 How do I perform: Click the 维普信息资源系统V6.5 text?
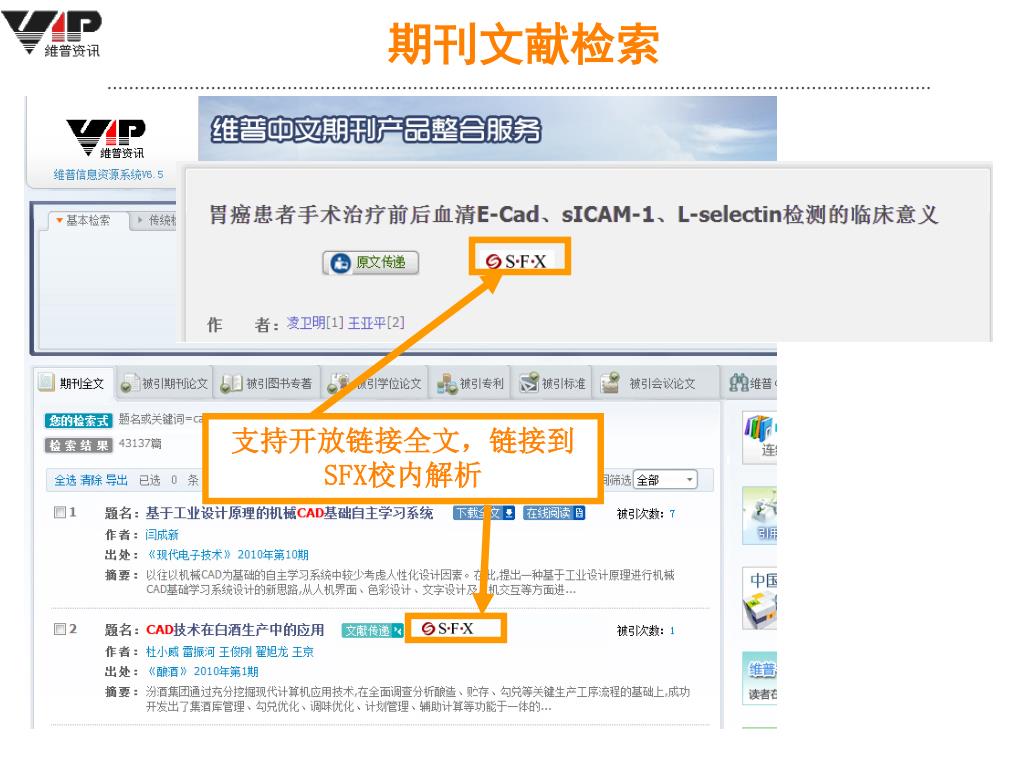108,174
